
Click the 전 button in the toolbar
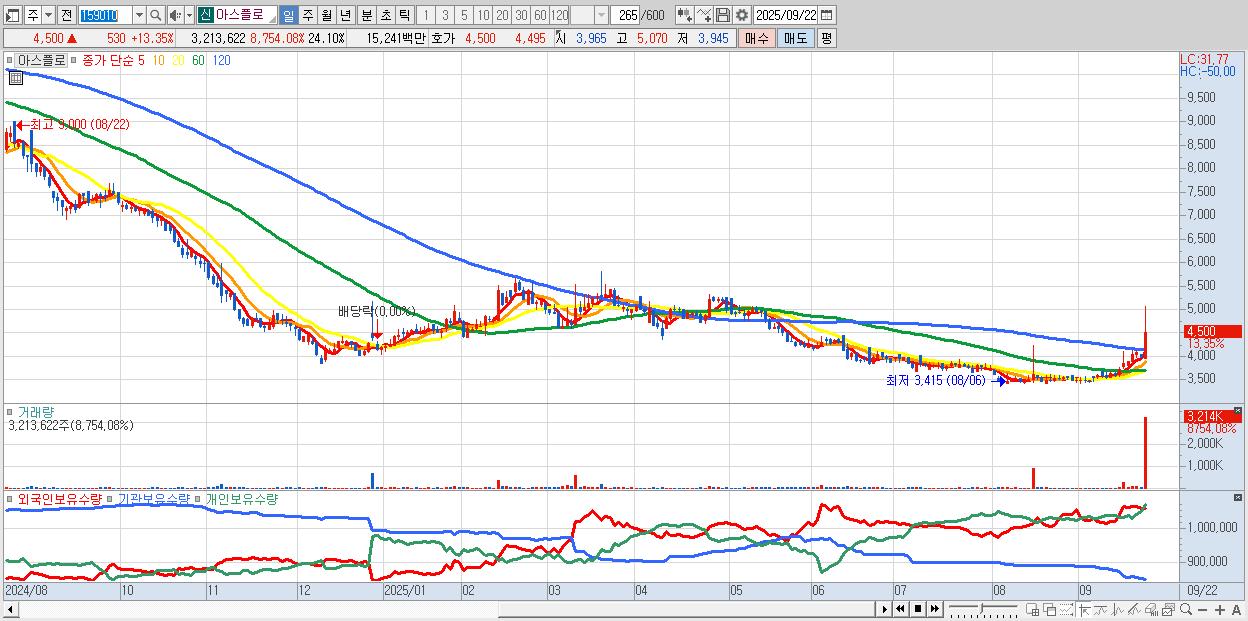(x=66, y=15)
